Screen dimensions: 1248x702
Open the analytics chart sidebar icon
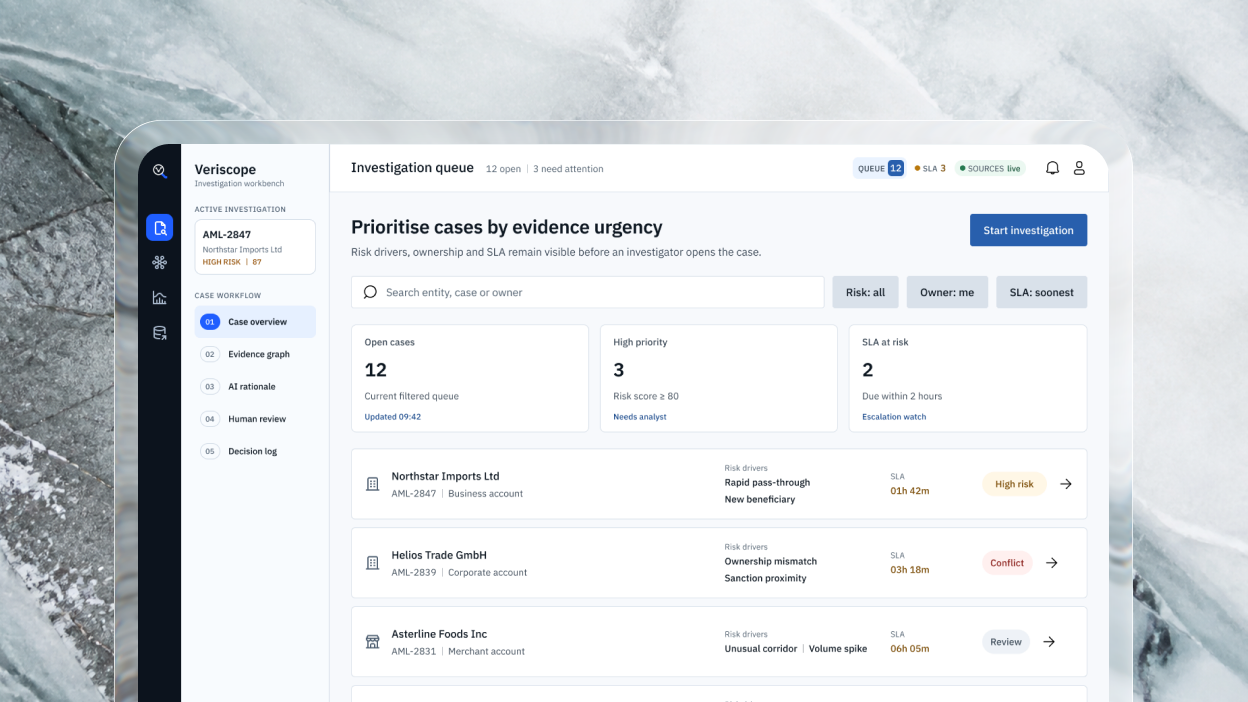click(x=159, y=298)
